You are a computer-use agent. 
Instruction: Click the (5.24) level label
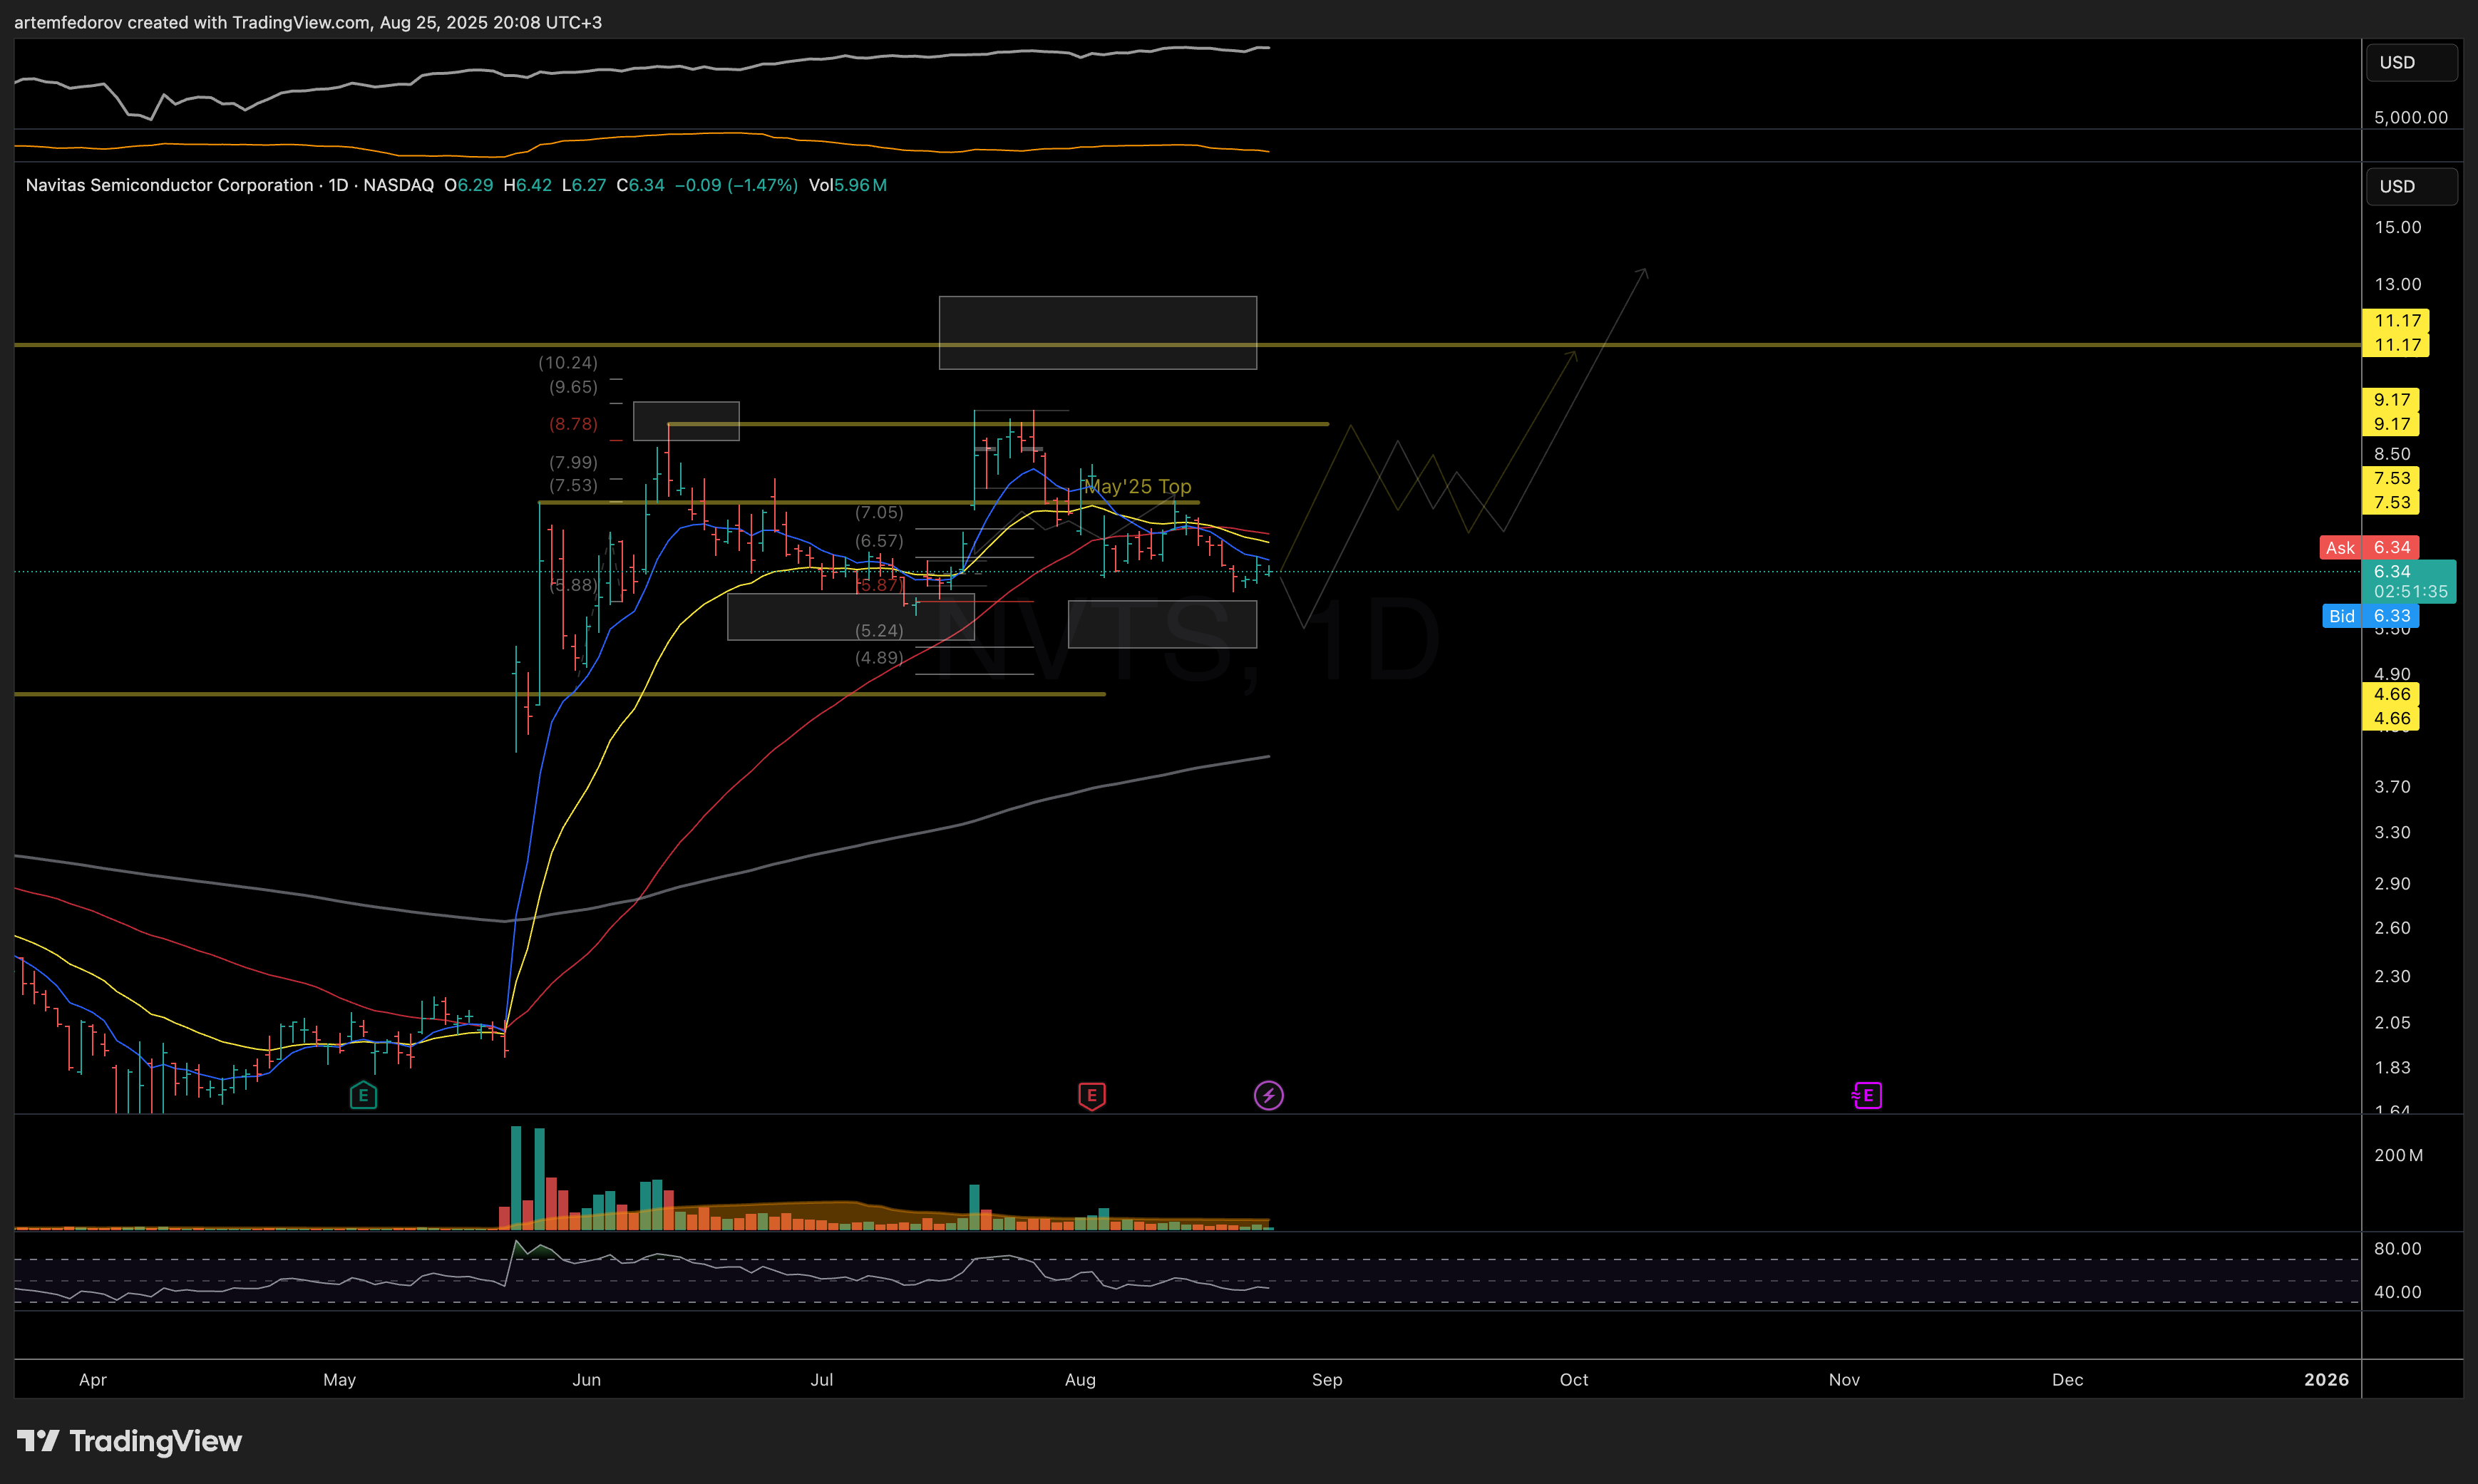[879, 630]
